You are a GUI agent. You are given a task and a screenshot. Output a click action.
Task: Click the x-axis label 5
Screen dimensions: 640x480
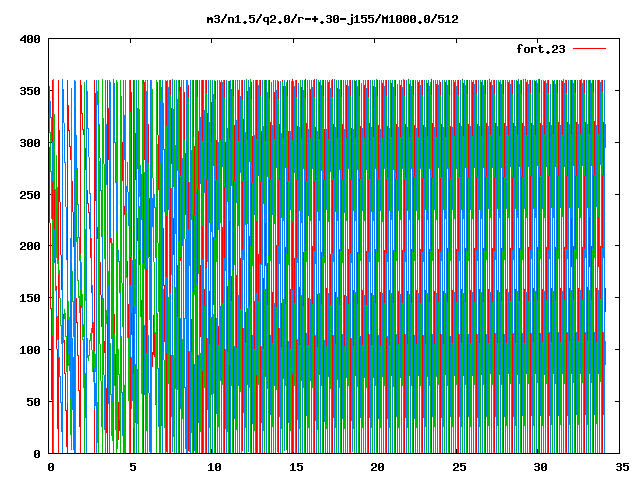pyautogui.click(x=133, y=467)
